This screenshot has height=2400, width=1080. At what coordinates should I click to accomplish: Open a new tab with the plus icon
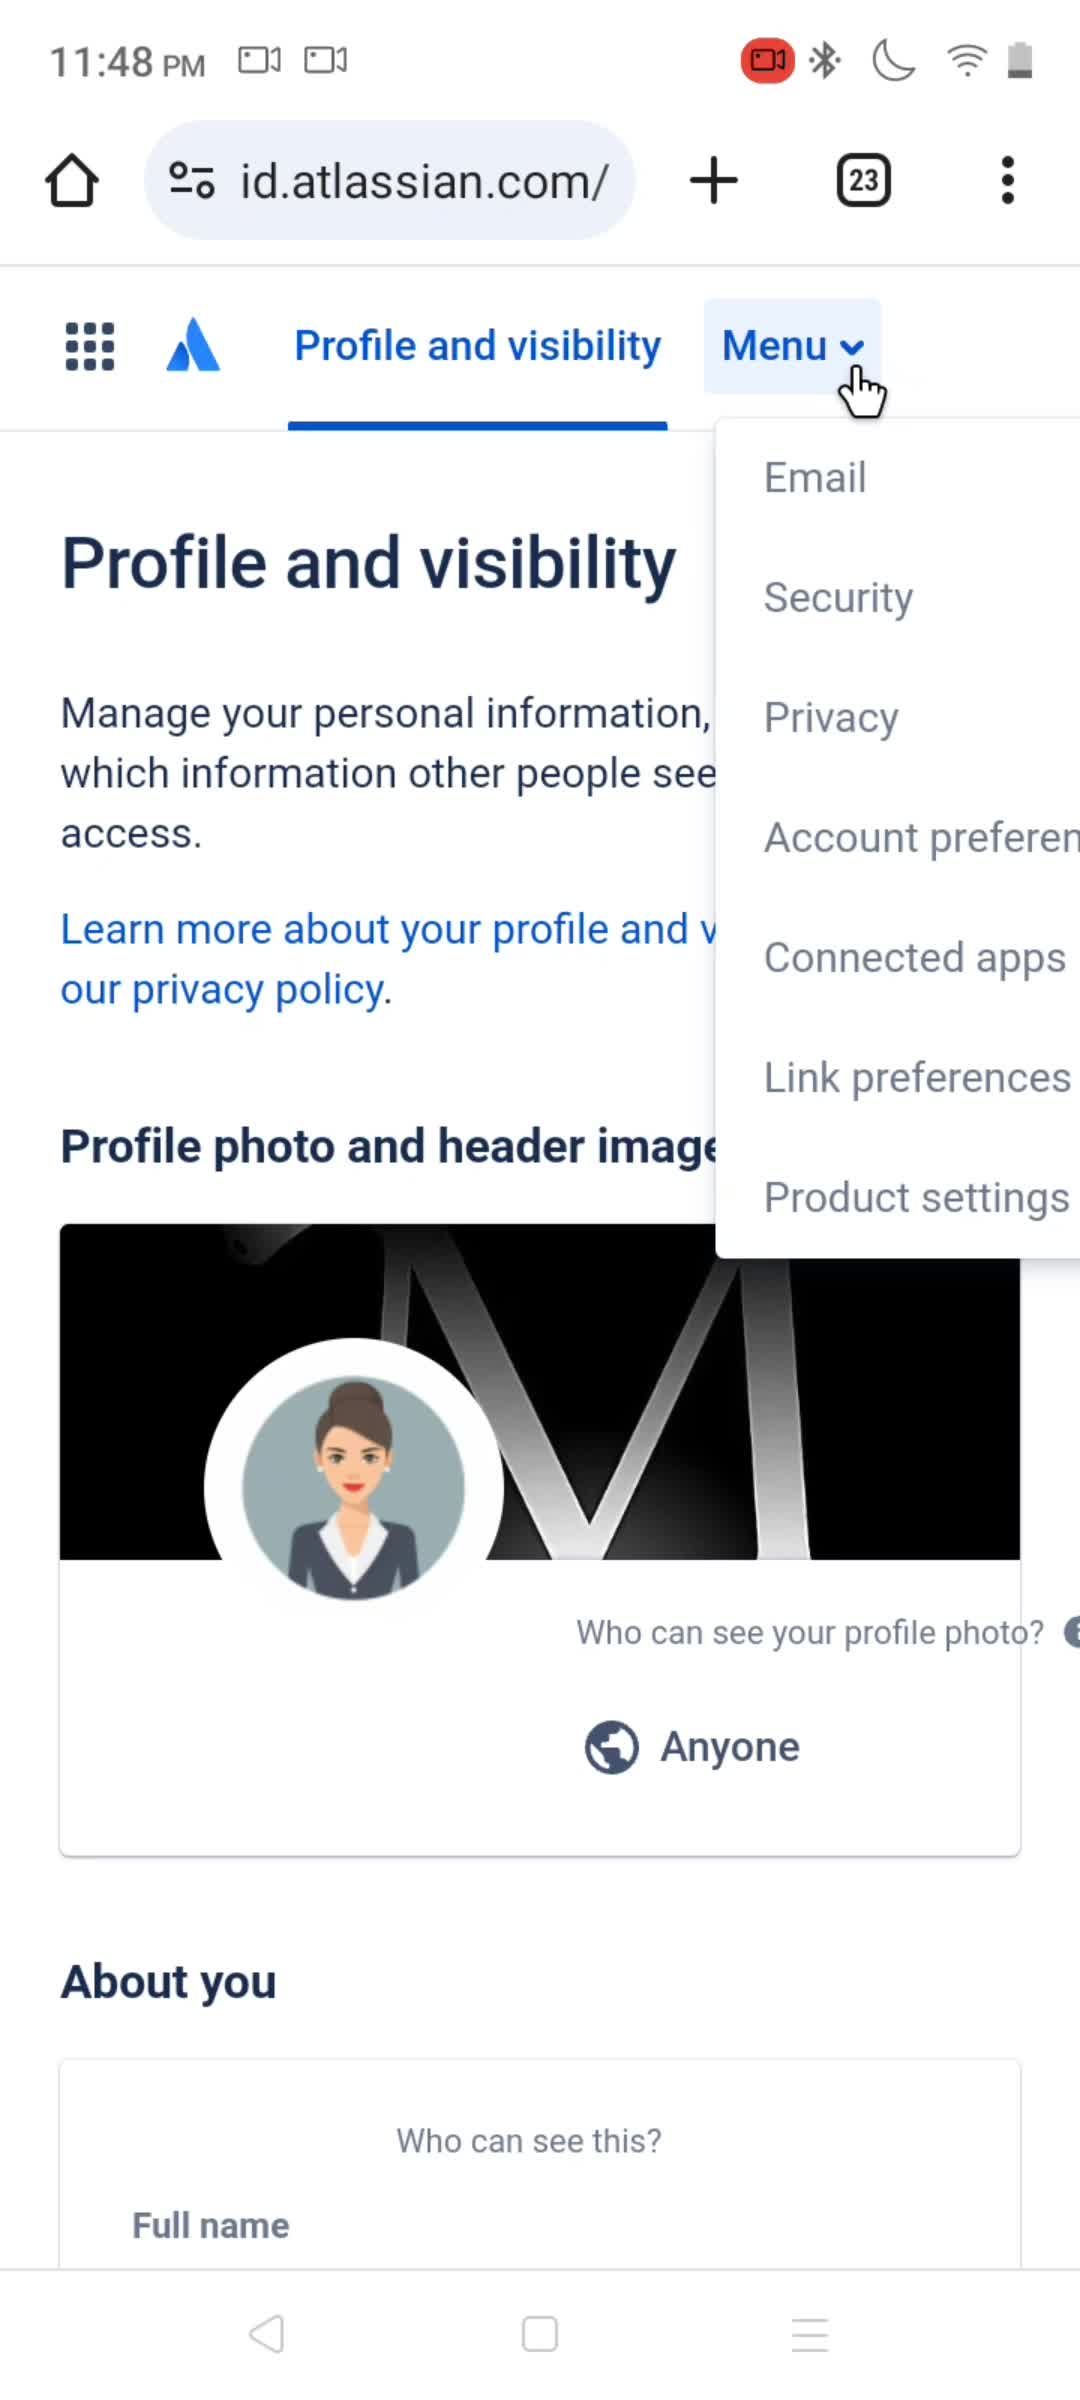(x=714, y=180)
